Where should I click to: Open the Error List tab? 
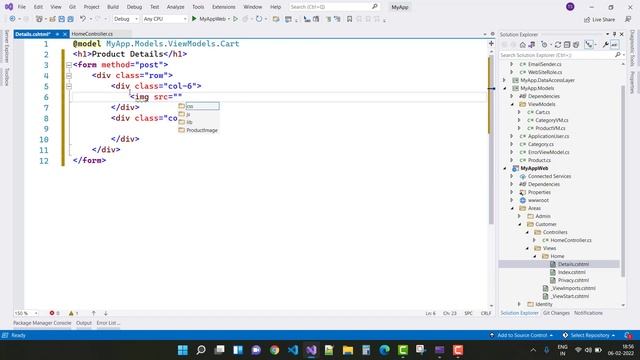(x=108, y=323)
